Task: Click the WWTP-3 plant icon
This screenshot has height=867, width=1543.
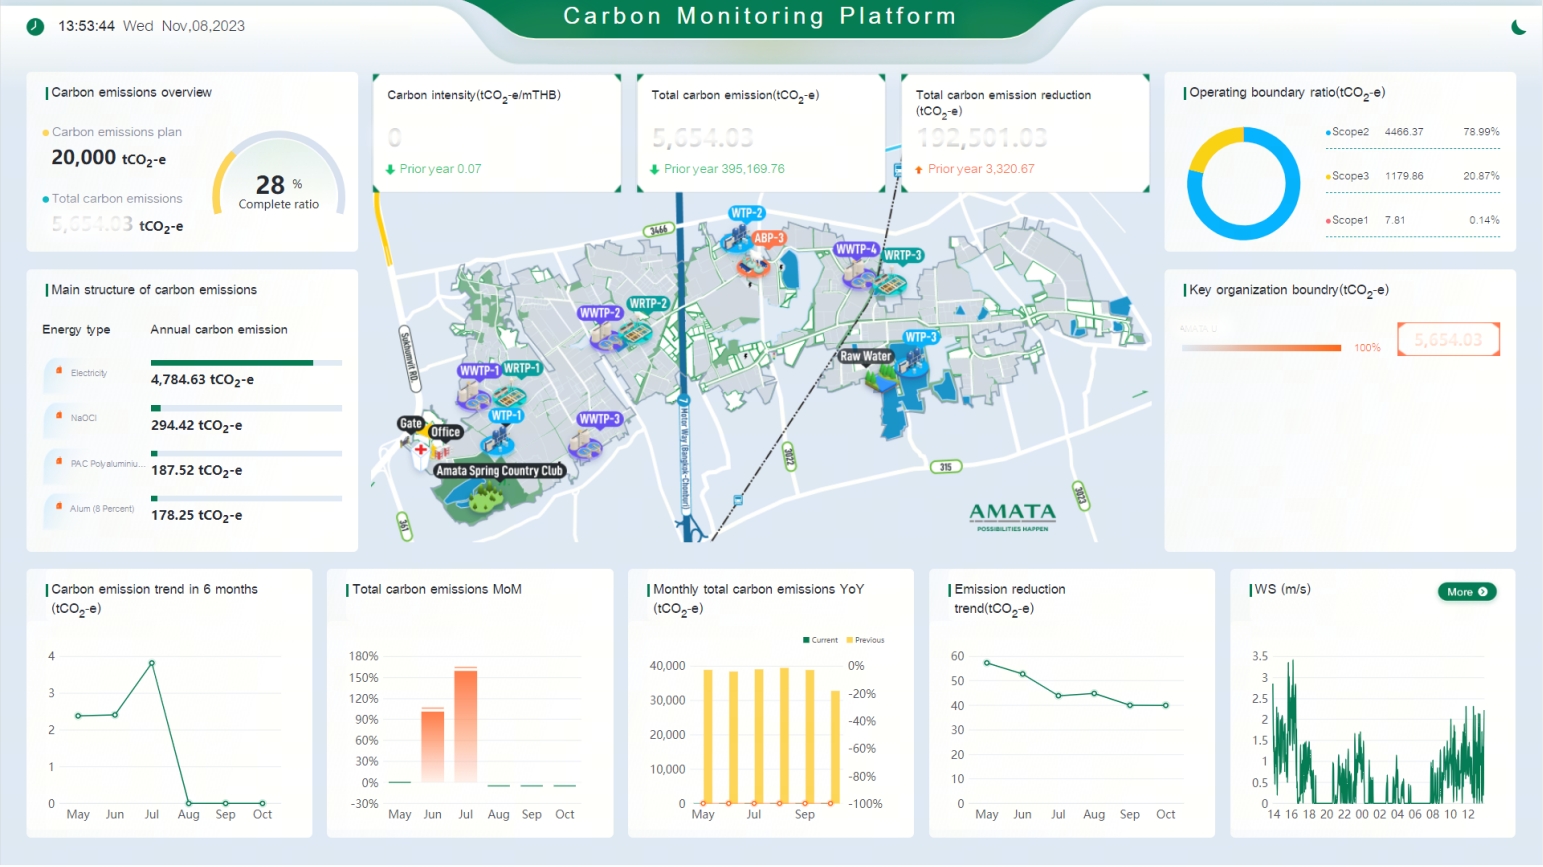Action: click(598, 420)
